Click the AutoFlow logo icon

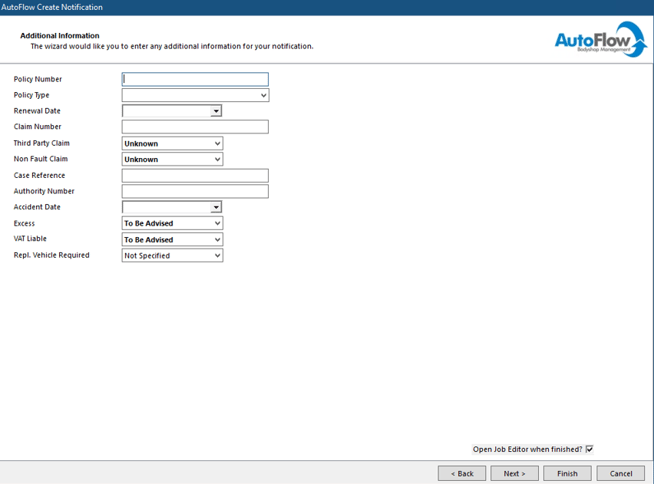pyautogui.click(x=600, y=40)
